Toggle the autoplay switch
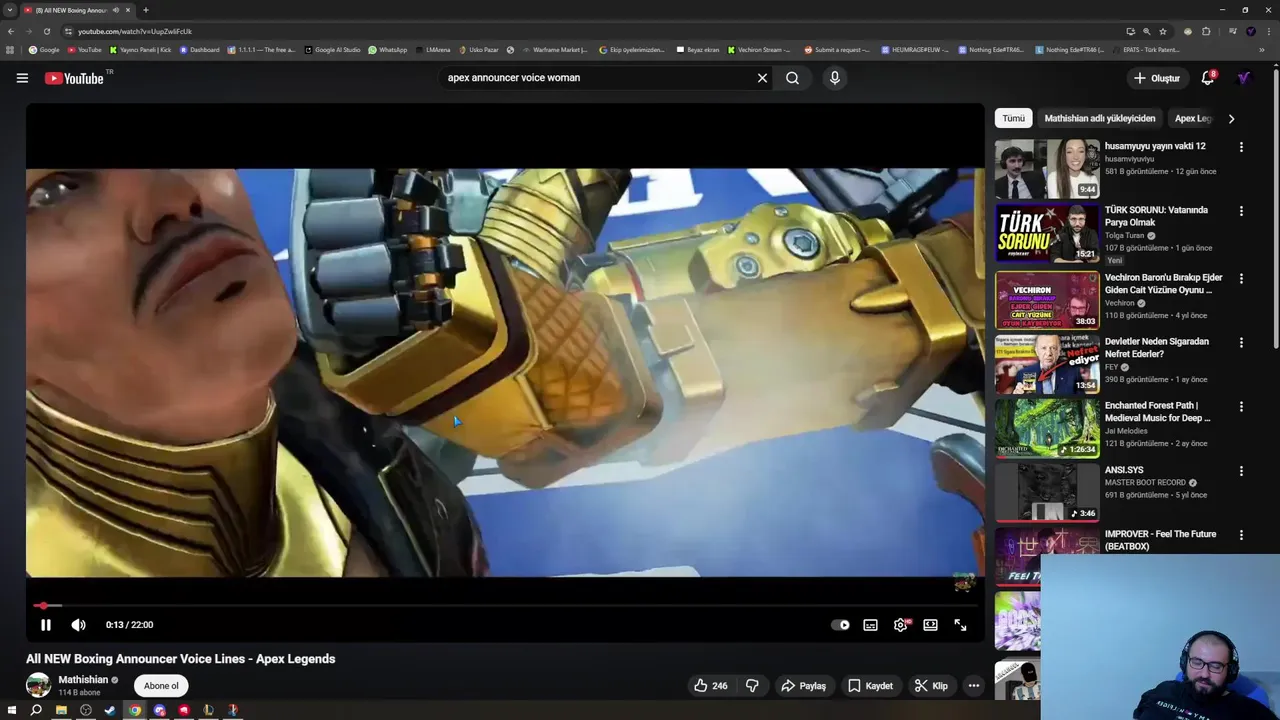Screen dimensions: 1280x720 point(840,625)
